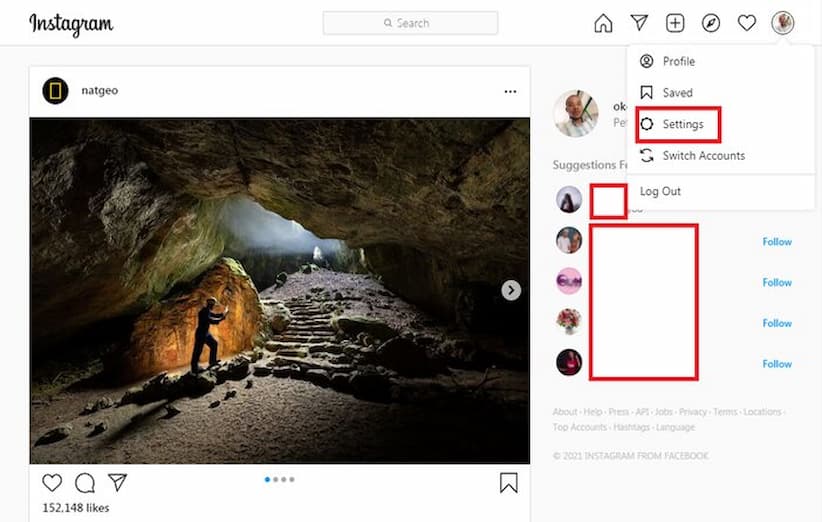Like the natgeo post with heart icon
Viewport: 822px width, 522px height.
click(x=52, y=483)
